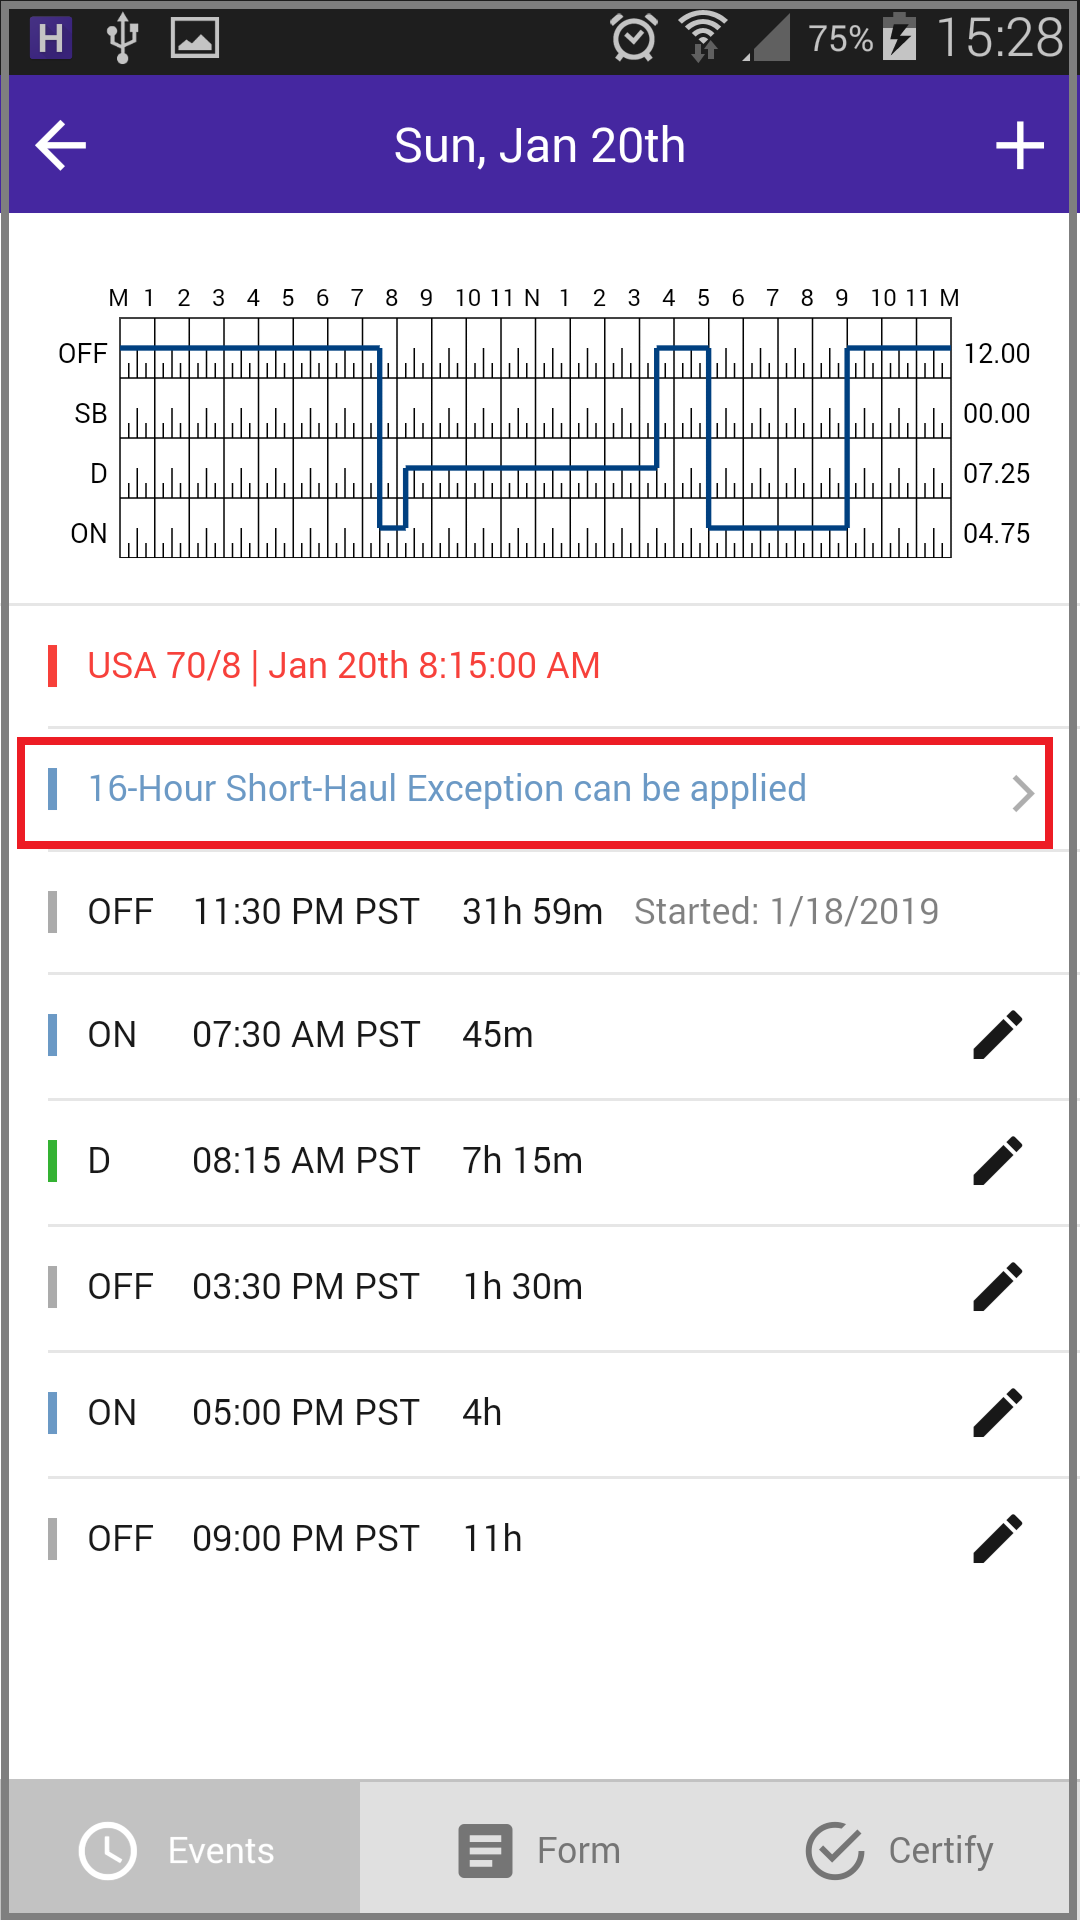Tap the picture notification icon in status bar
The height and width of the screenshot is (1920, 1080).
coord(195,38)
